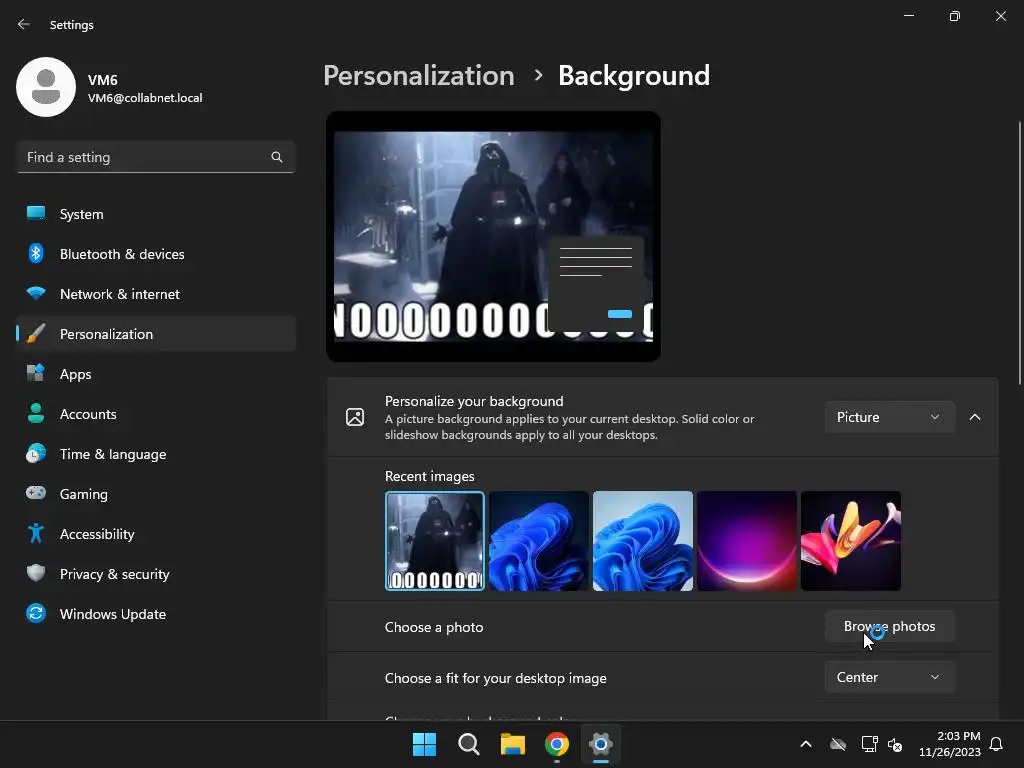The image size is (1024, 768).
Task: Open System settings category
Action: point(156,214)
